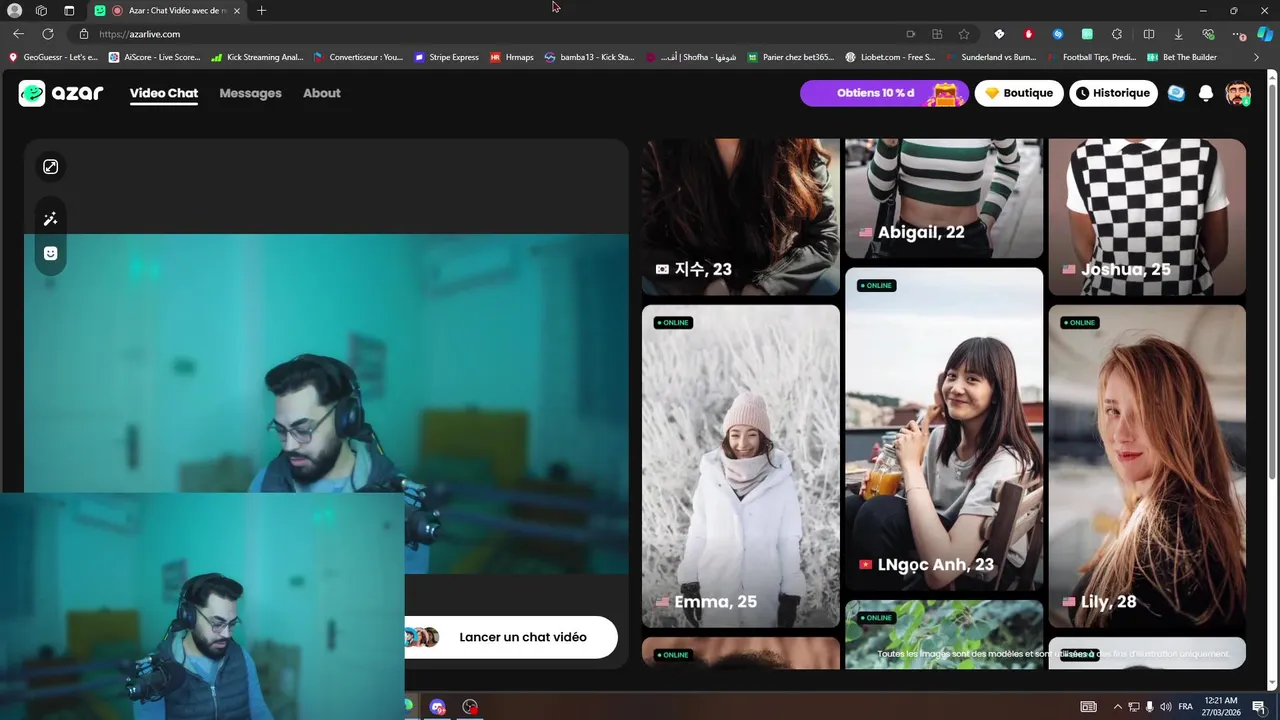Click the Obtiens 10 % promo banner
Viewport: 1280px width, 720px height.
tap(884, 93)
